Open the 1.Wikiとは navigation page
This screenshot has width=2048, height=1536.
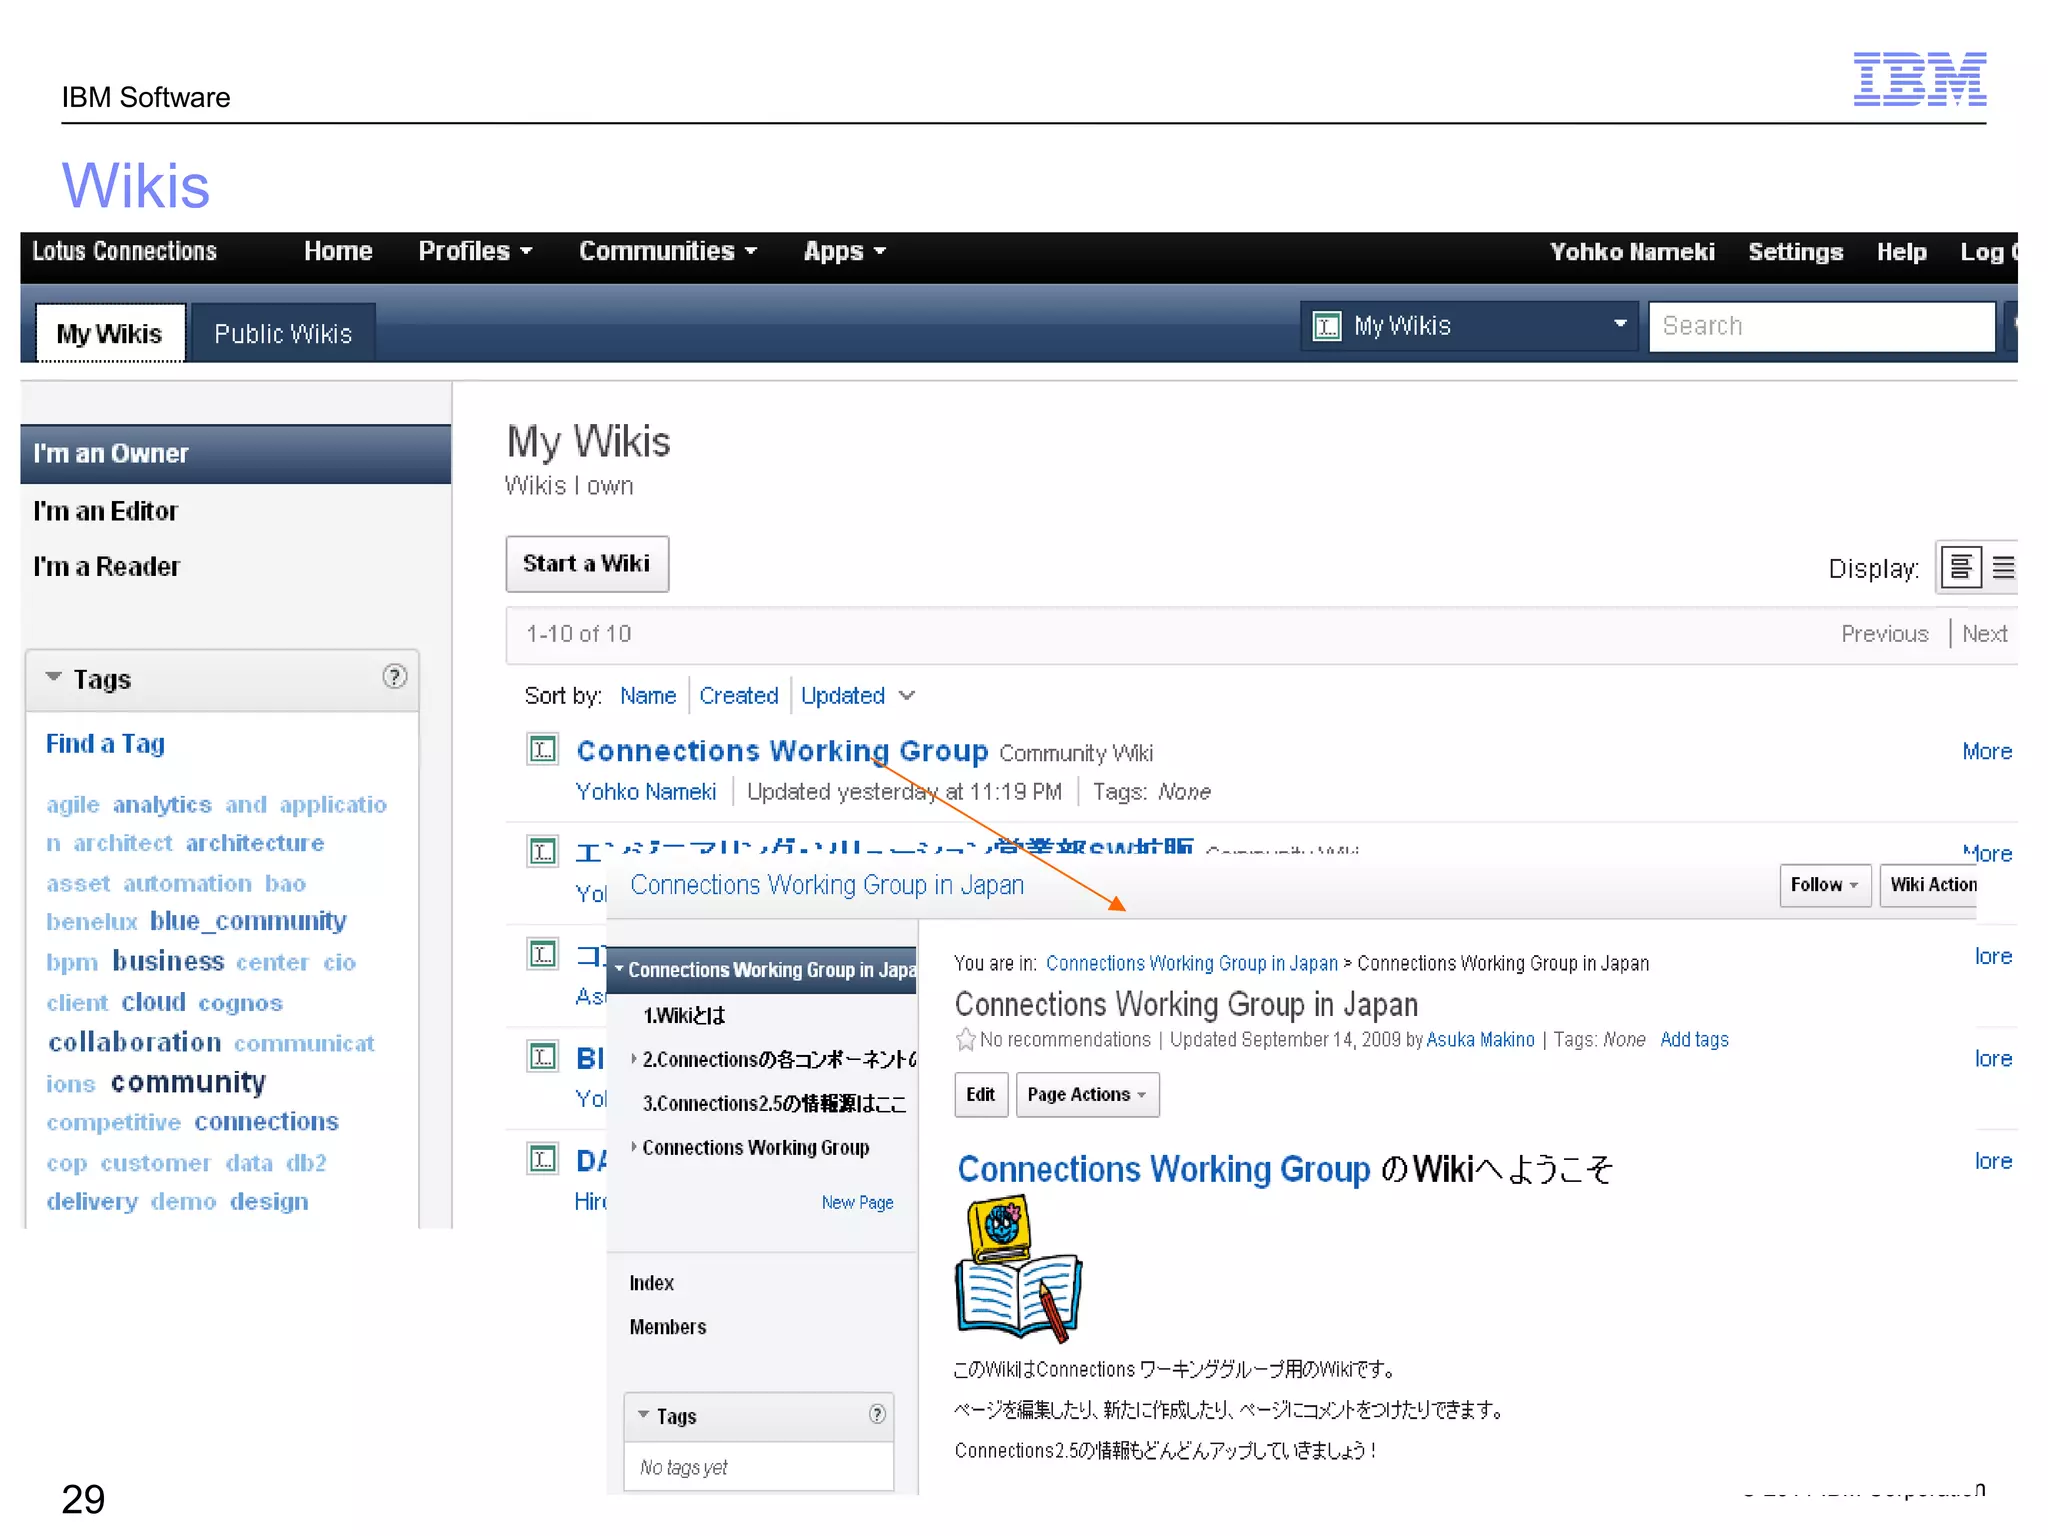683,1015
